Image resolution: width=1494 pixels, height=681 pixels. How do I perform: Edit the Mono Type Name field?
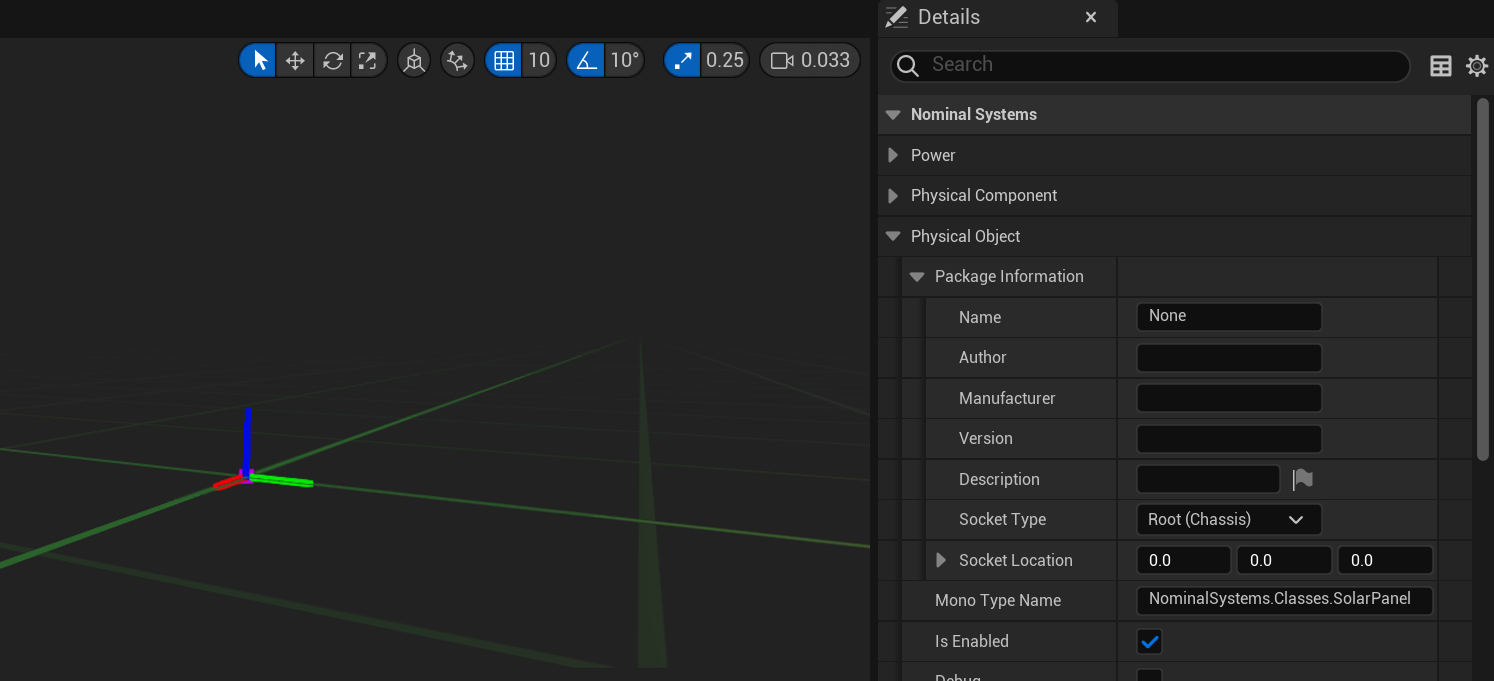1285,600
